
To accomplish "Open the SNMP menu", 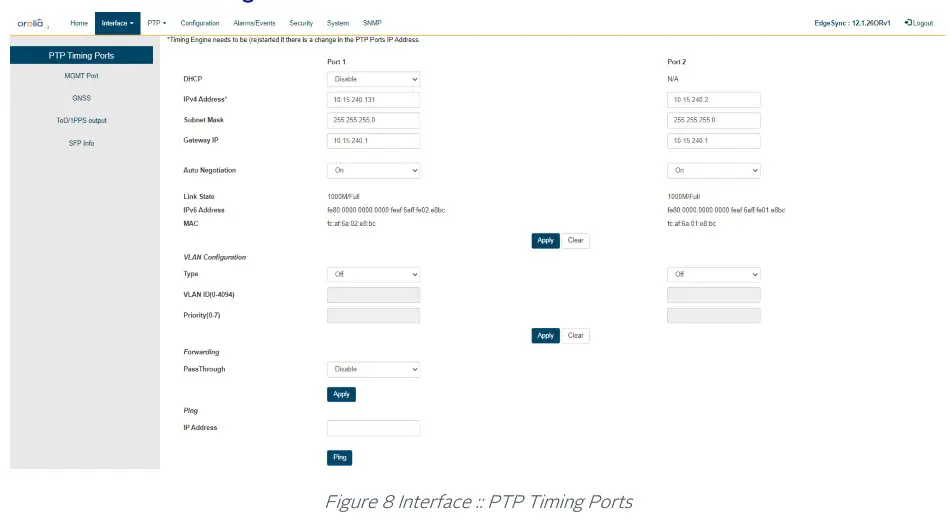I will click(372, 23).
